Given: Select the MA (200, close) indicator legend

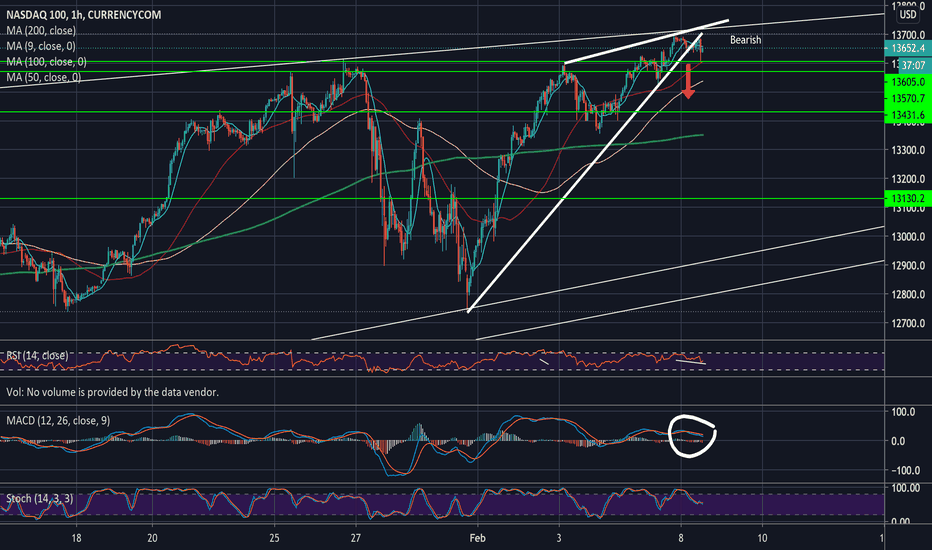Looking at the screenshot, I should point(41,30).
